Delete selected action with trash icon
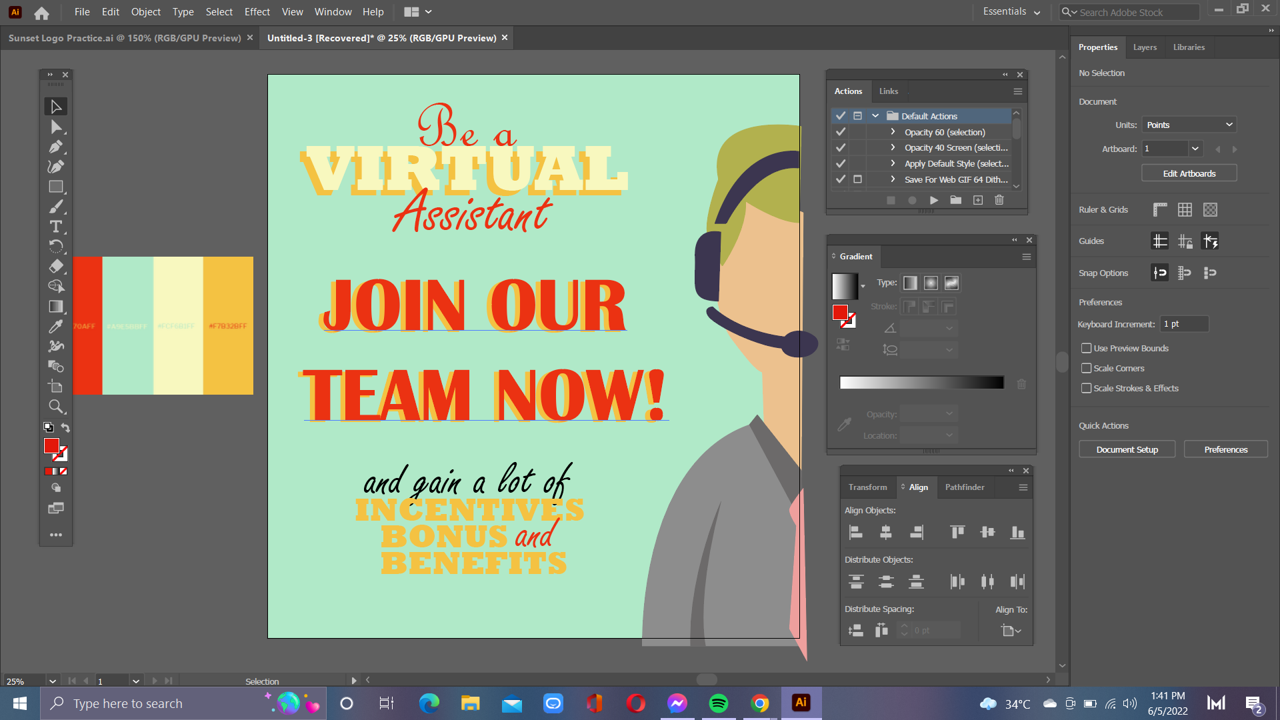 point(999,200)
